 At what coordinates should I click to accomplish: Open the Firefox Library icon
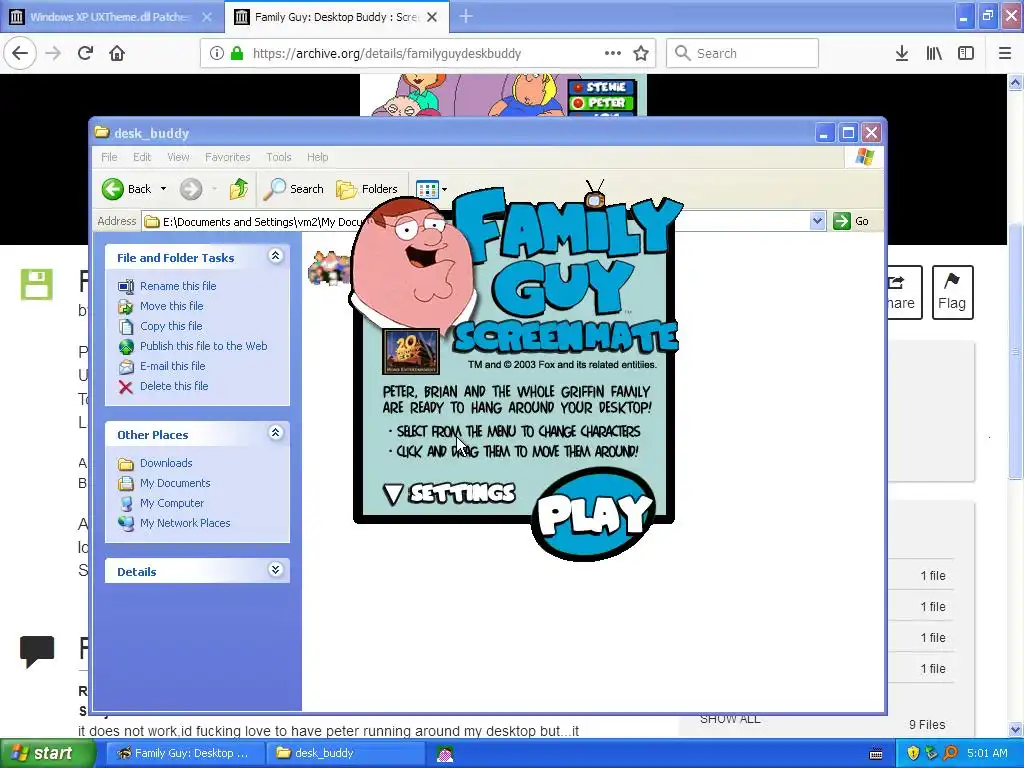tap(934, 54)
